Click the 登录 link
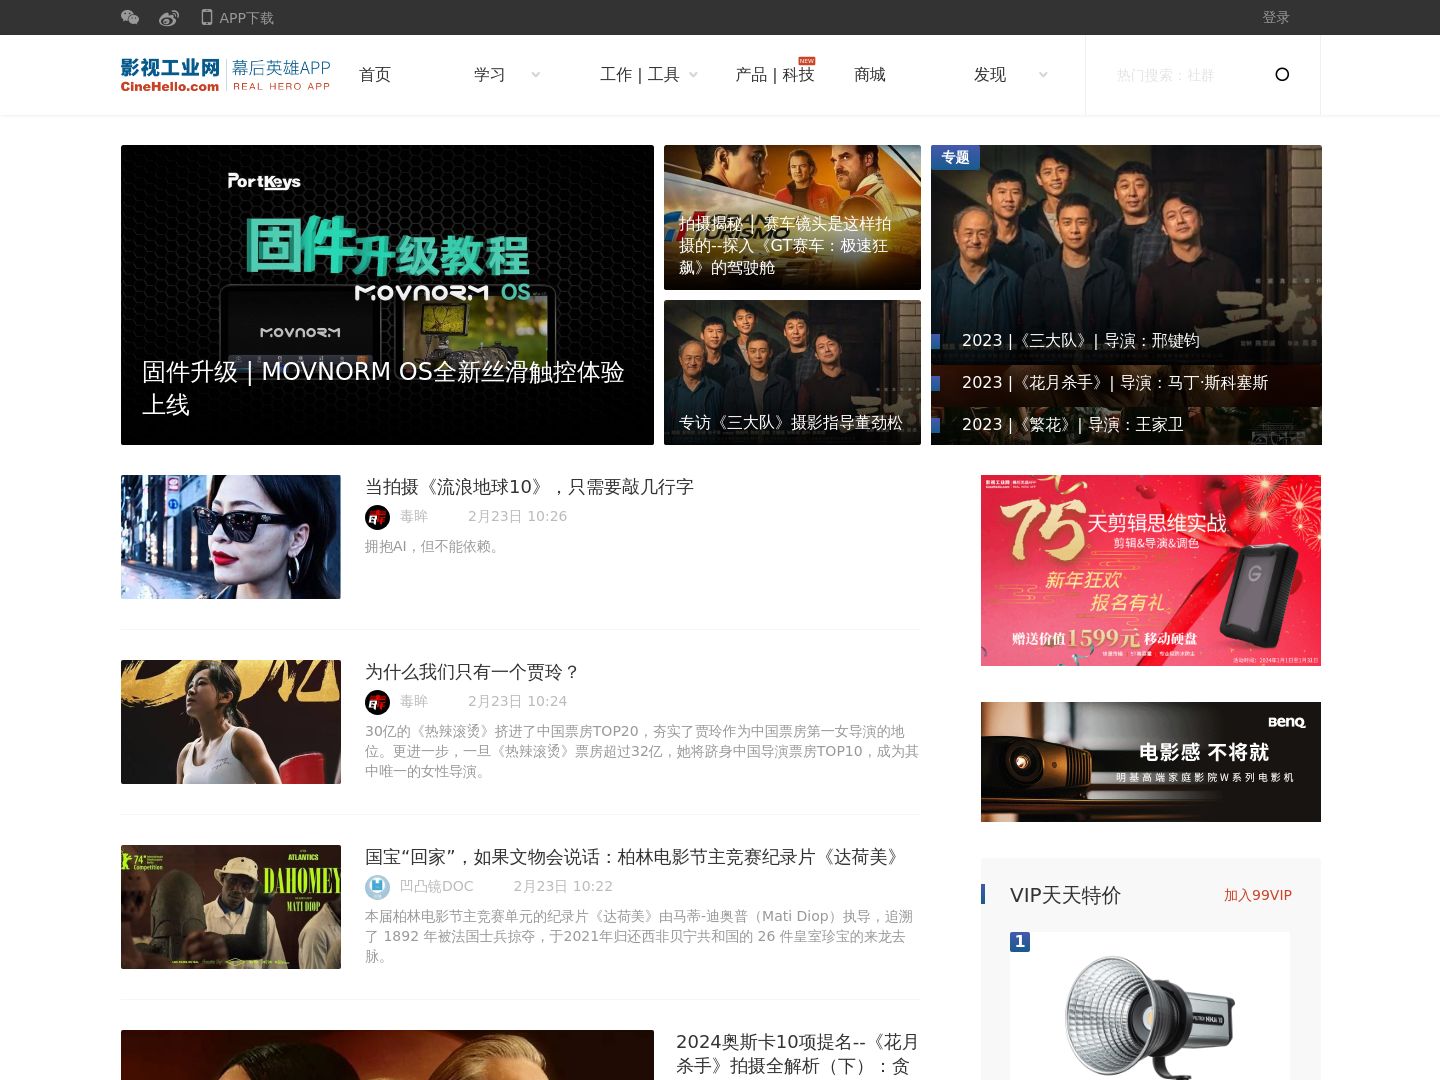Viewport: 1440px width, 1080px height. [x=1276, y=18]
